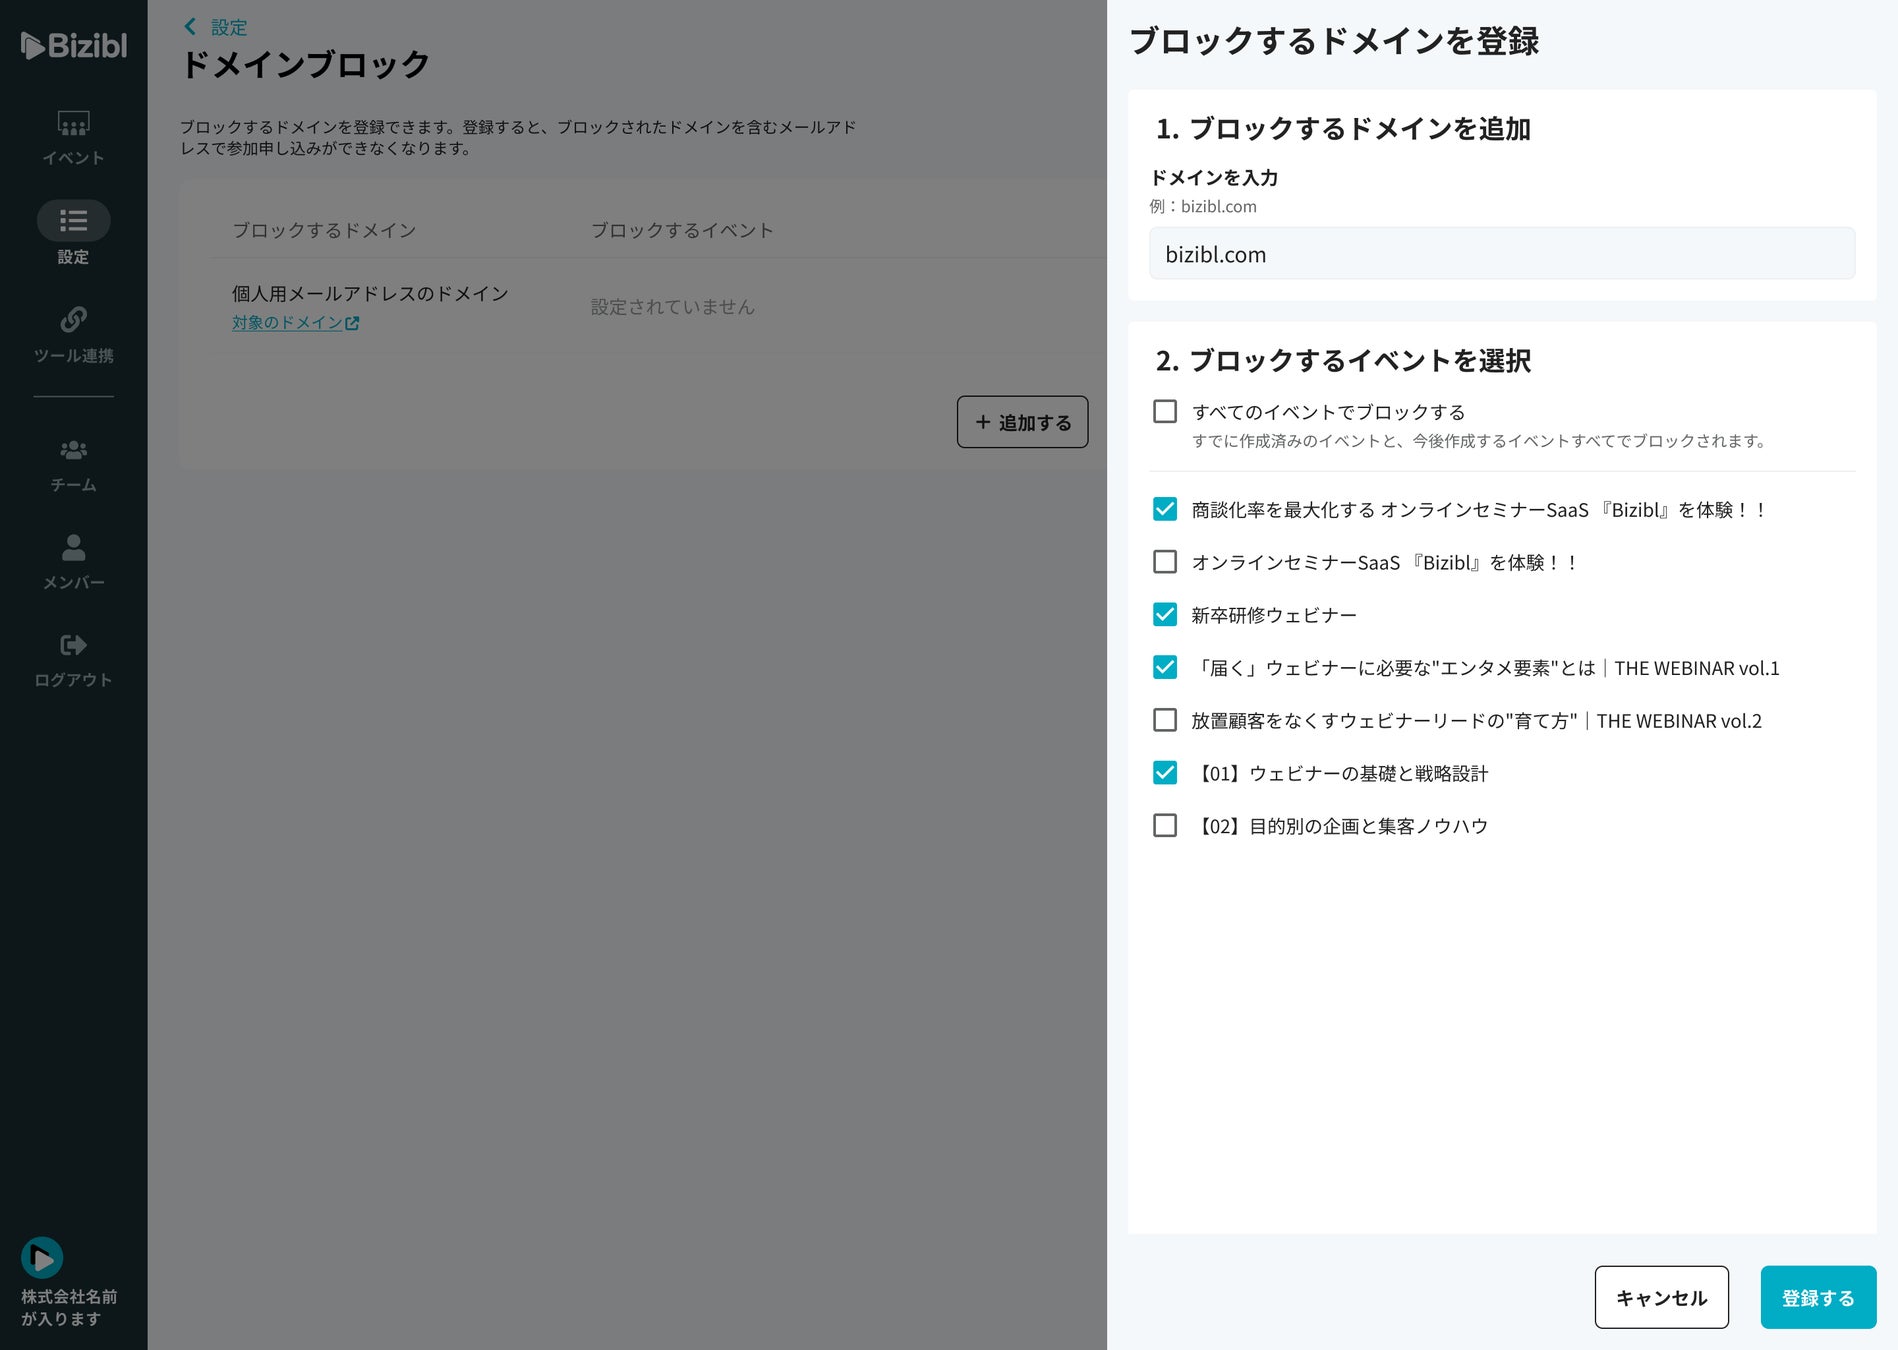This screenshot has height=1350, width=1898.
Task: Click the 設定されていません cell
Action: (x=672, y=307)
